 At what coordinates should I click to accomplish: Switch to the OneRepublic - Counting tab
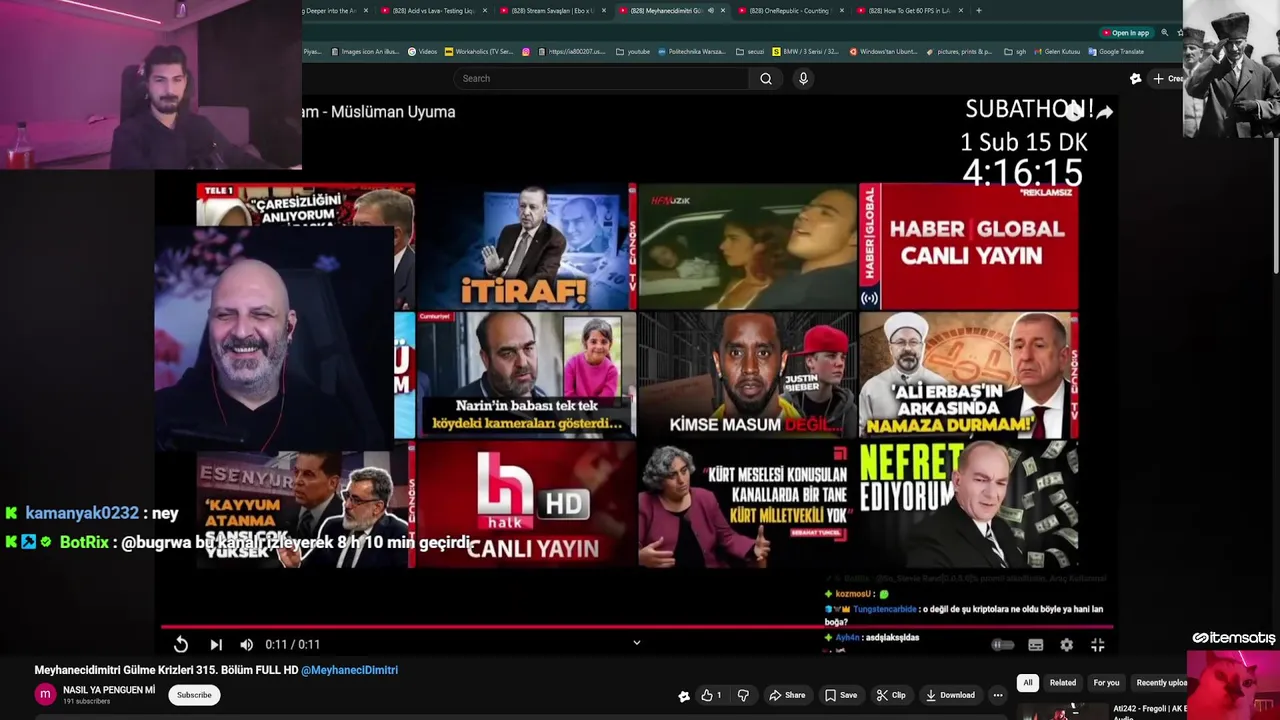point(790,11)
